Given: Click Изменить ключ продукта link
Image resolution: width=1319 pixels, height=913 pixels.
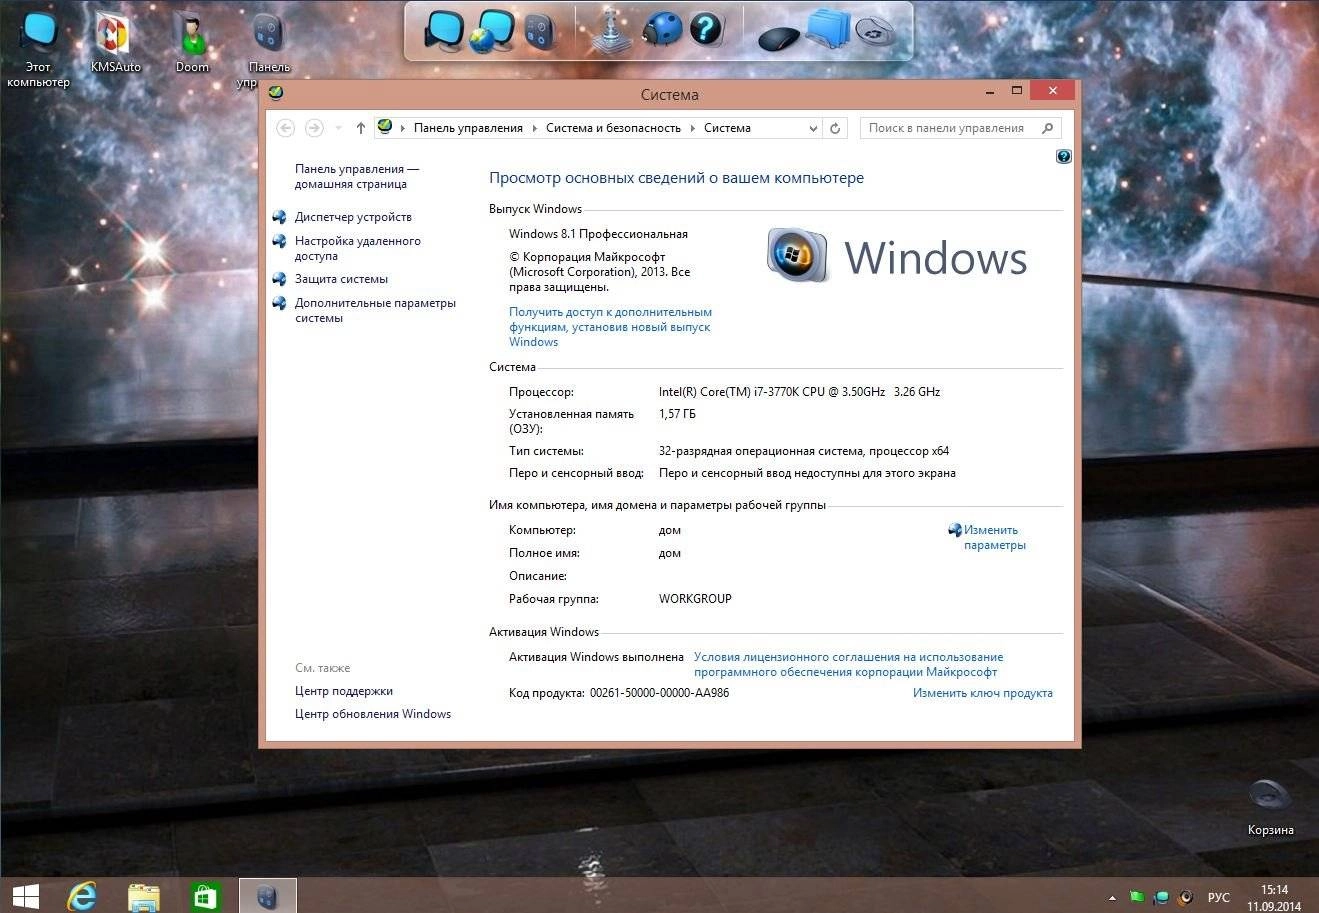Looking at the screenshot, I should pyautogui.click(x=982, y=693).
